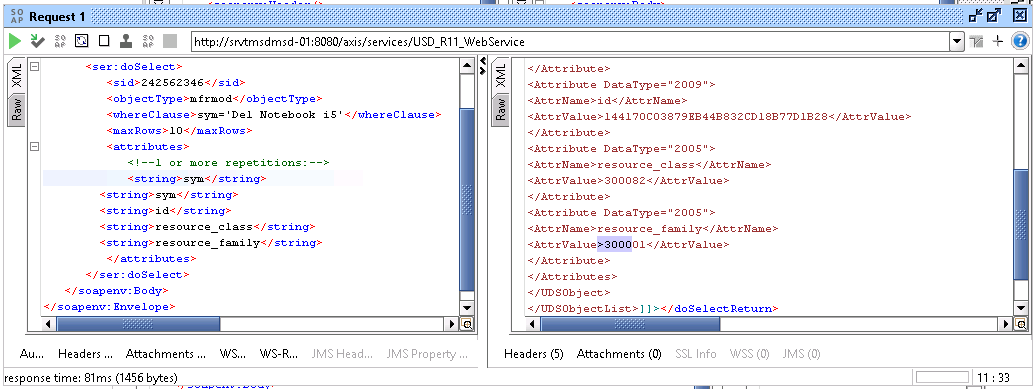The width and height of the screenshot is (1036, 389).
Task: Open the response Headers (5) tab
Action: pyautogui.click(x=533, y=354)
